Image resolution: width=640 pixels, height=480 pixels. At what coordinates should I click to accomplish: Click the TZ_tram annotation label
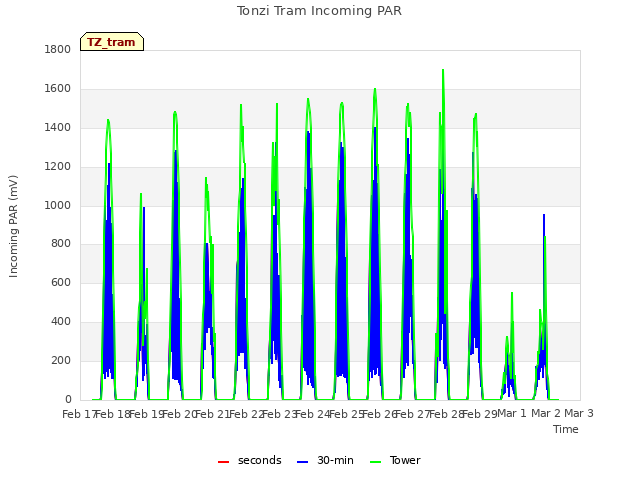point(111,42)
